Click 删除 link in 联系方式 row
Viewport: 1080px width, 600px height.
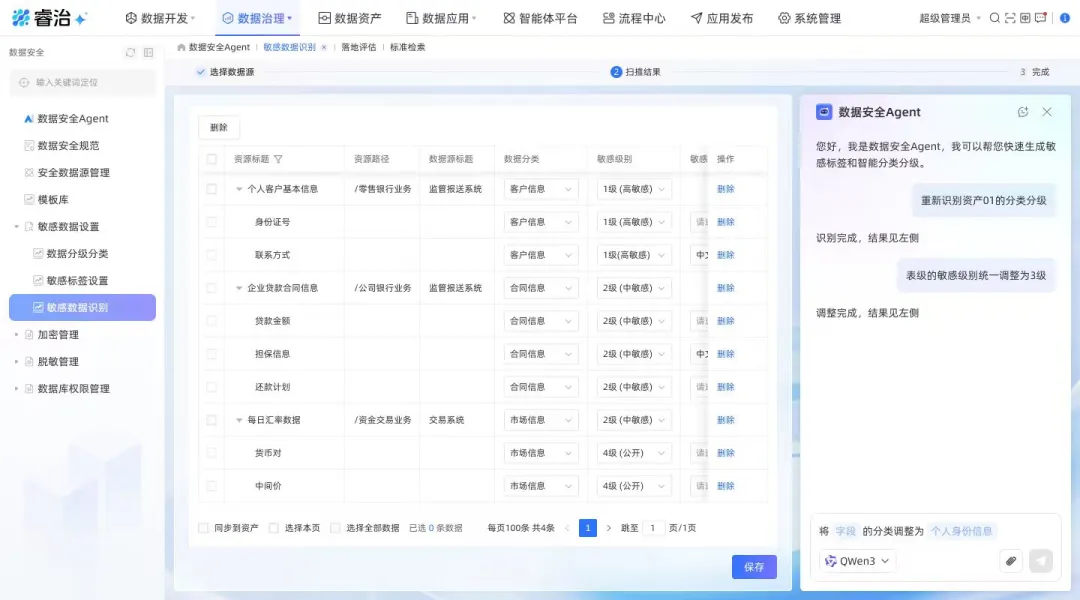tap(725, 255)
